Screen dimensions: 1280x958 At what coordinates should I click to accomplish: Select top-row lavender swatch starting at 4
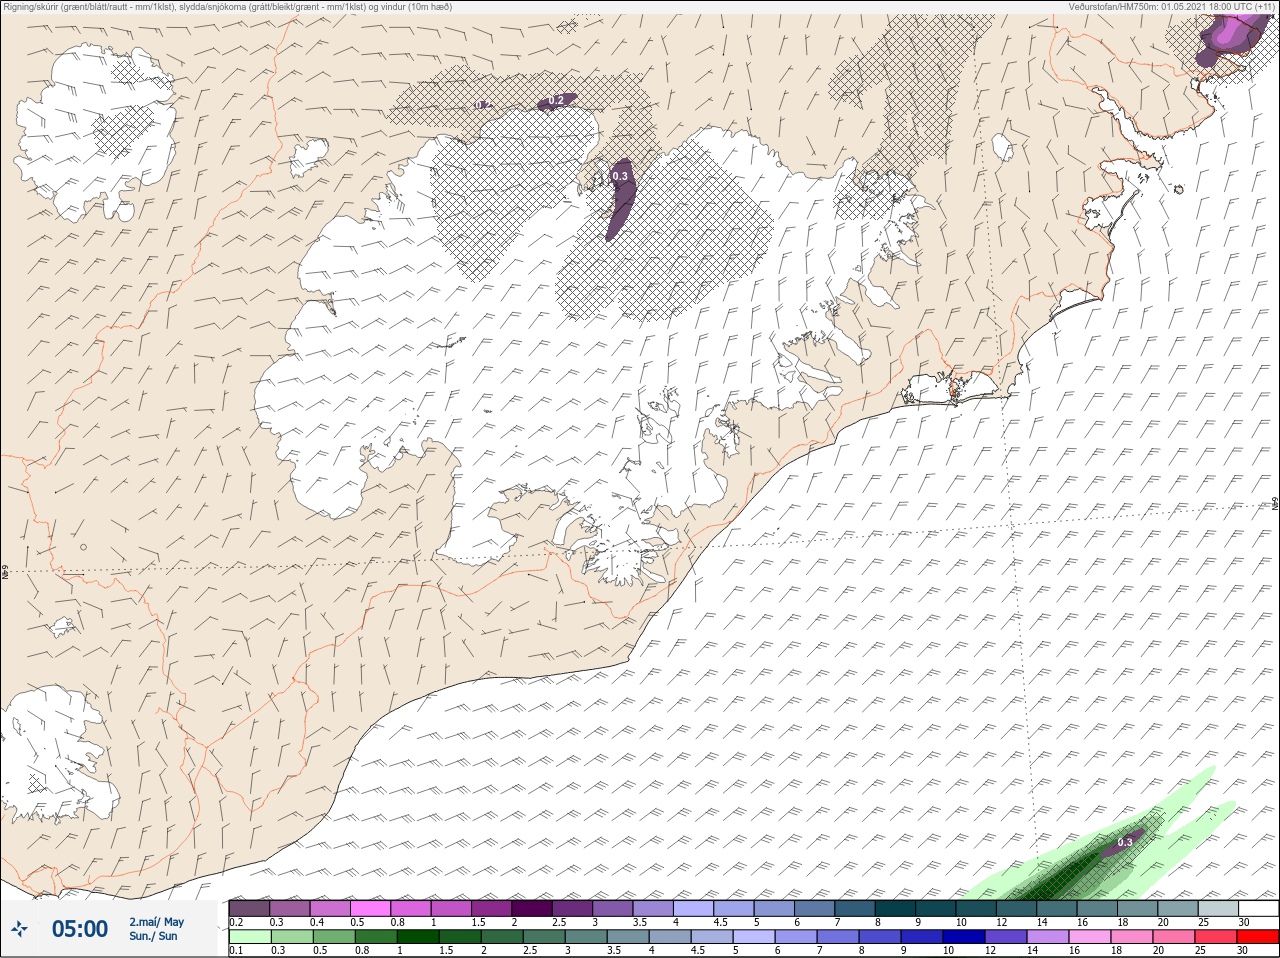click(x=693, y=908)
